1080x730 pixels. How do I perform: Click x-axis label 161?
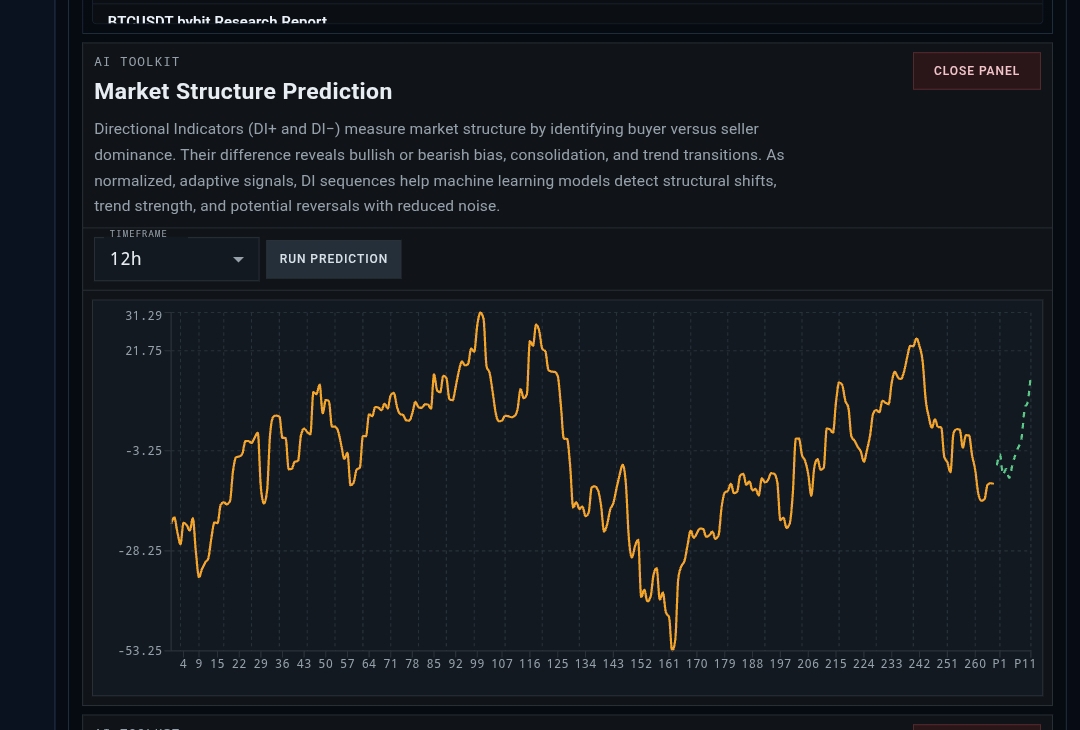[x=669, y=664]
